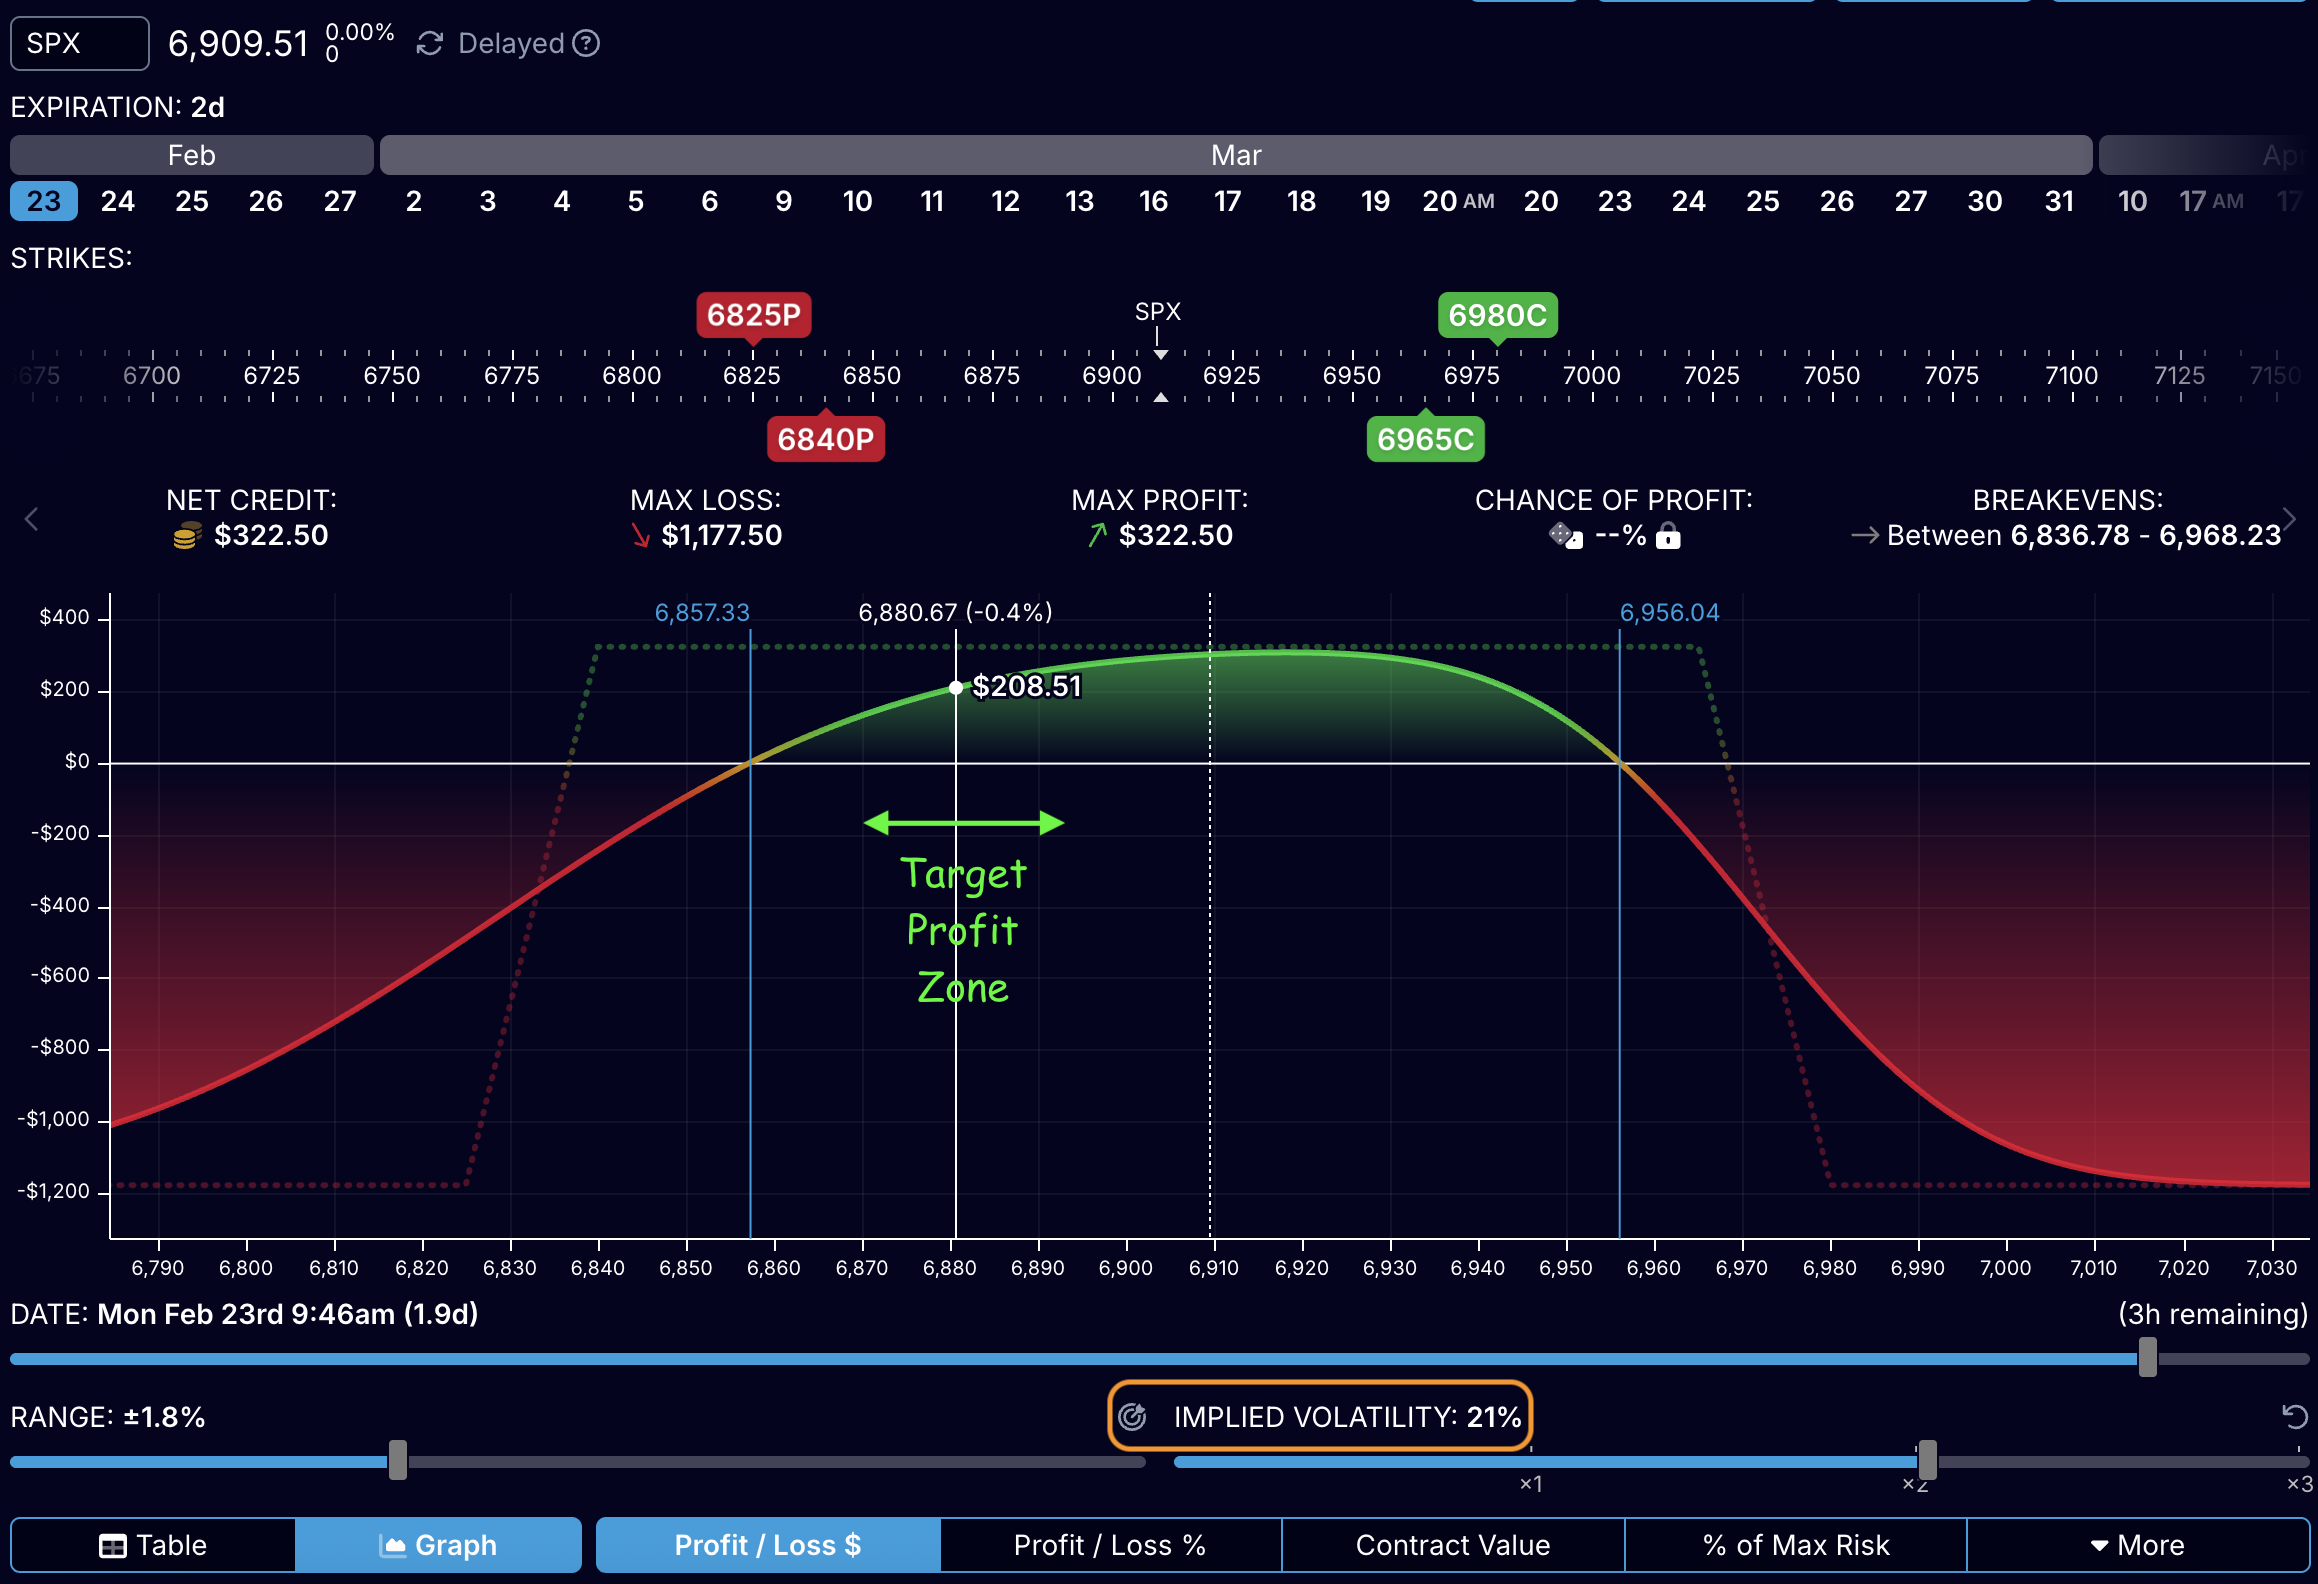Click the bar chart icon on Graph tab

[395, 1544]
